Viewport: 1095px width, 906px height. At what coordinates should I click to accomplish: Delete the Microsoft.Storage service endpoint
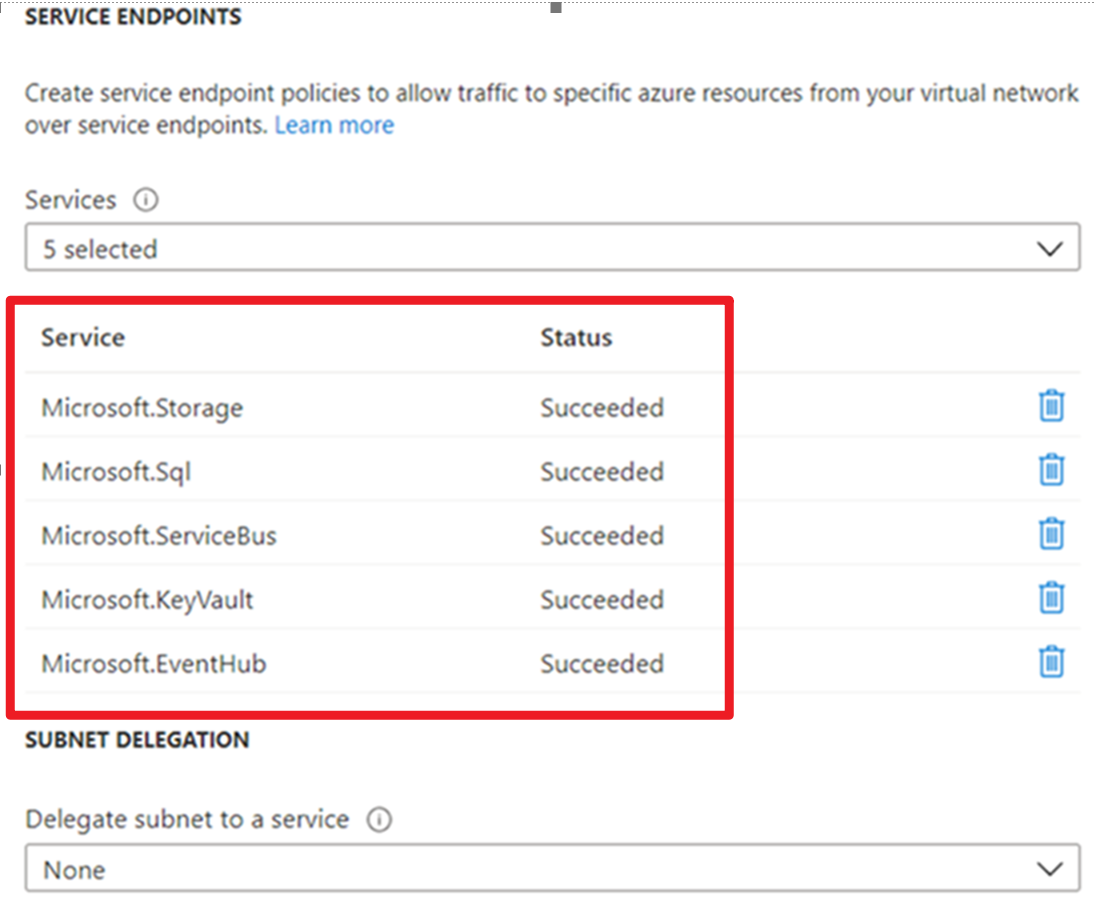[x=1051, y=406]
